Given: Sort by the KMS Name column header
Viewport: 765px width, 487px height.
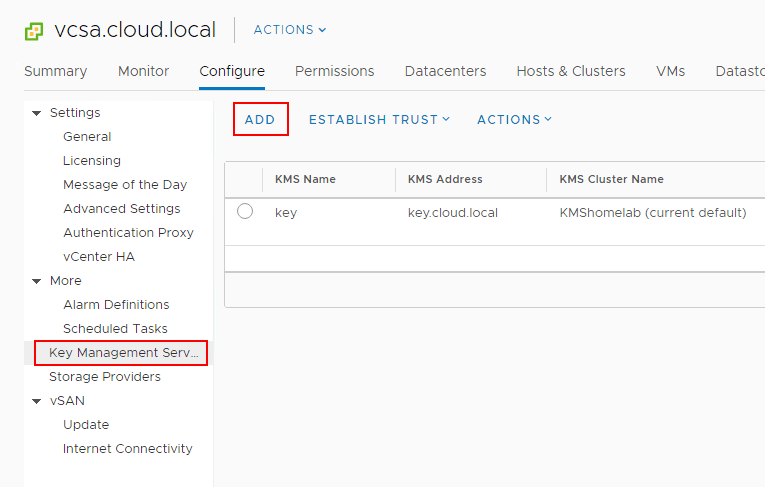Looking at the screenshot, I should pos(305,179).
